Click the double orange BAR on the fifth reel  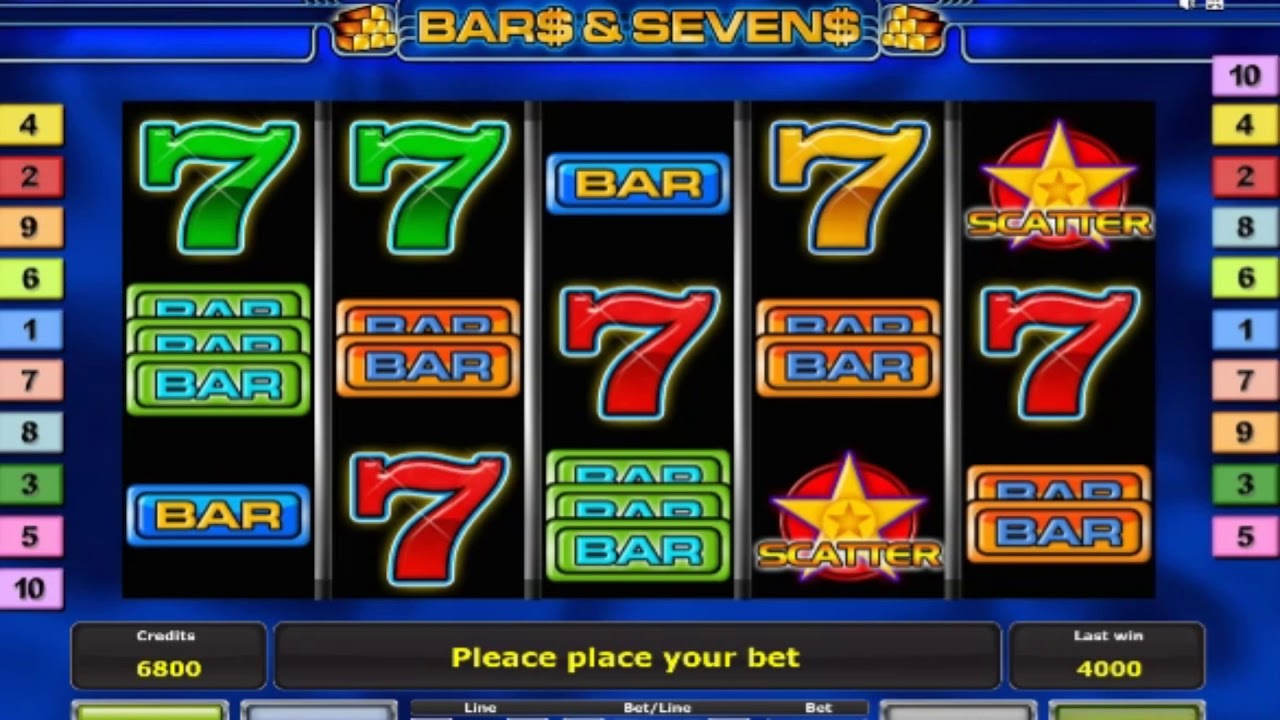click(x=1058, y=514)
